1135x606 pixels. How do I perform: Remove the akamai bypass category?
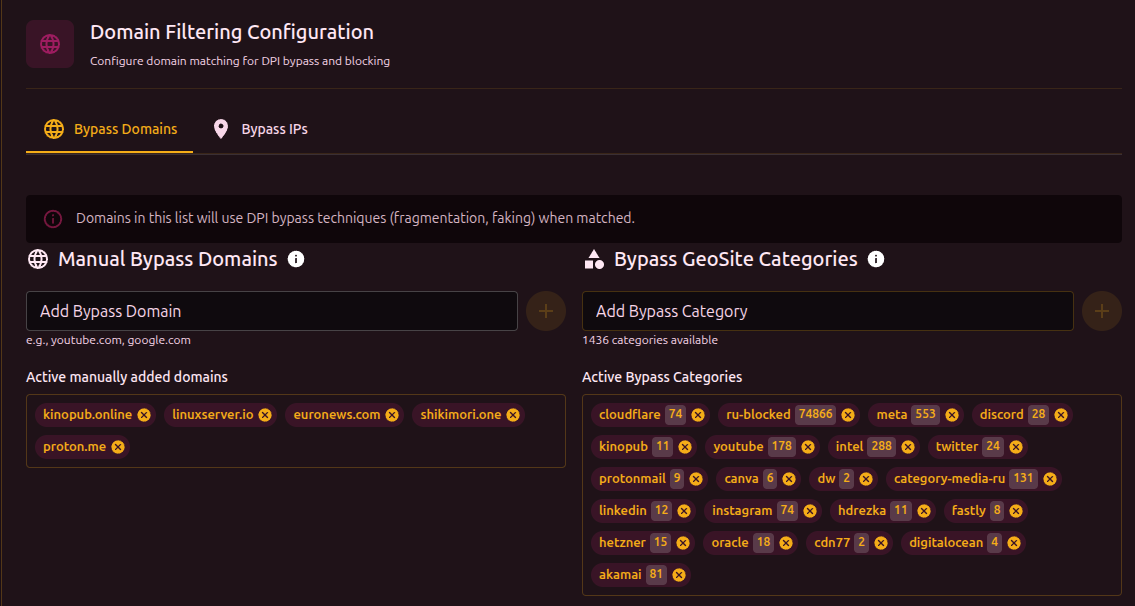click(x=679, y=575)
